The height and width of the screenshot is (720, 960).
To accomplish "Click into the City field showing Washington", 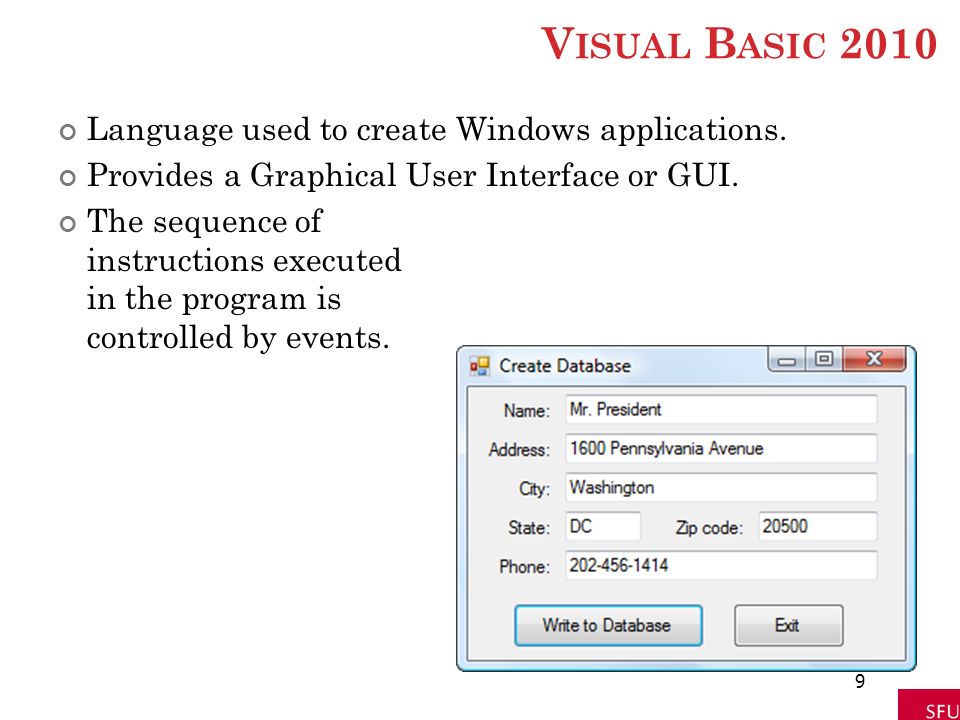I will (721, 487).
